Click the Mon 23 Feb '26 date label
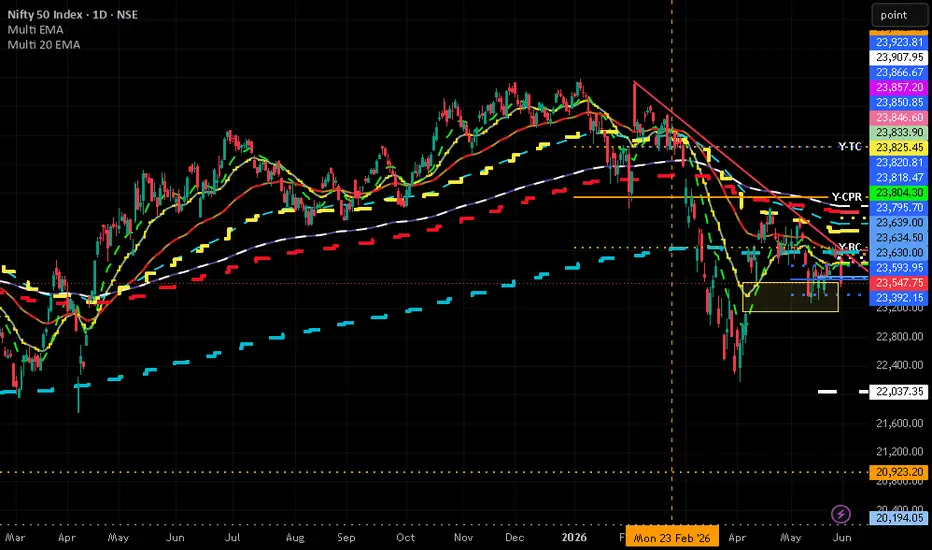Viewport: 932px width, 550px height. click(672, 538)
